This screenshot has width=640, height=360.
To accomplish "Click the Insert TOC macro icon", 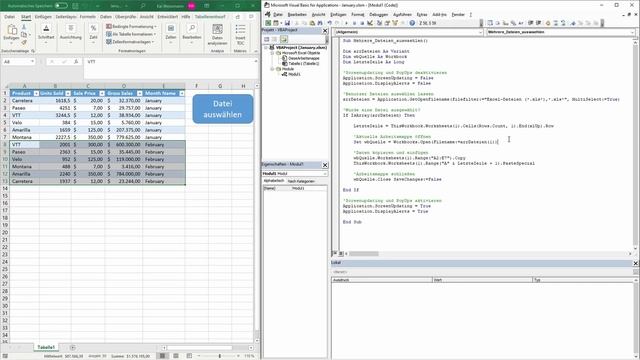I will click(x=240, y=29).
